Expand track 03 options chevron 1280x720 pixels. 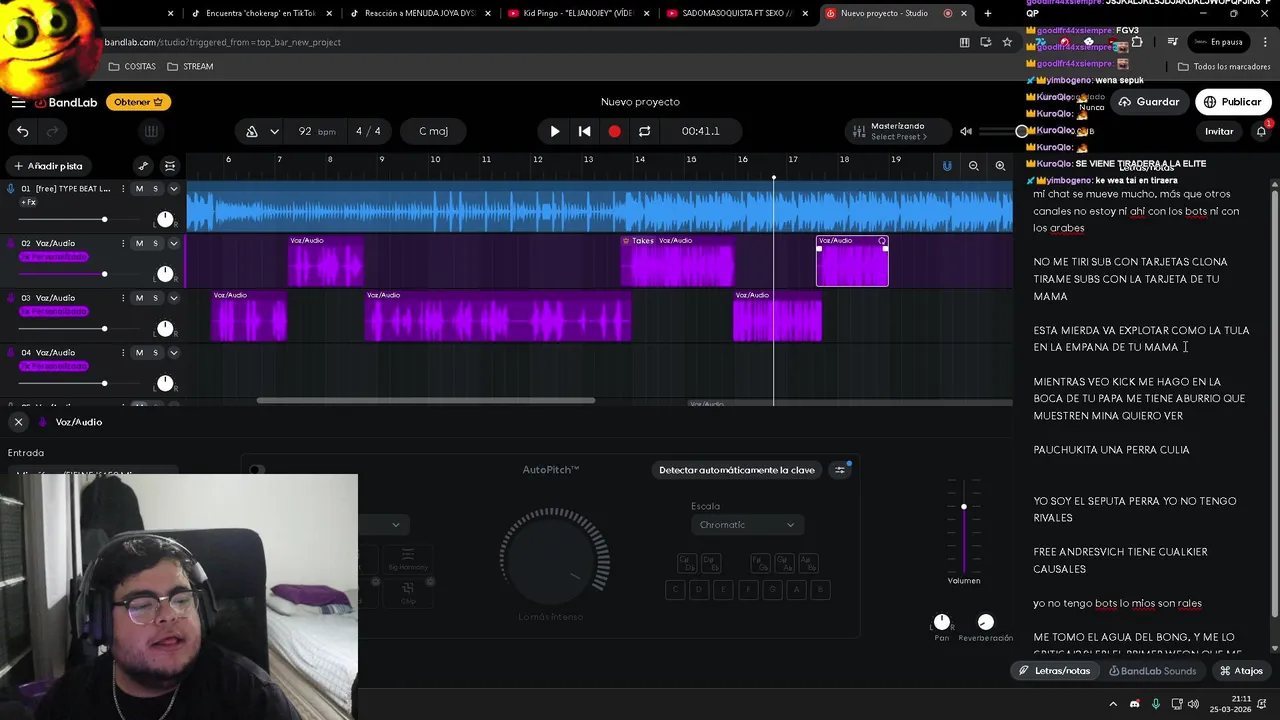click(173, 298)
